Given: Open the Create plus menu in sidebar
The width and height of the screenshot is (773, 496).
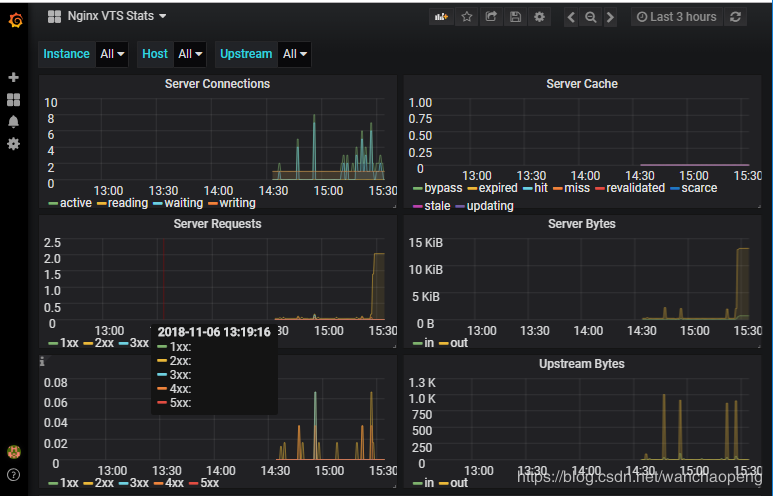Looking at the screenshot, I should pos(14,77).
